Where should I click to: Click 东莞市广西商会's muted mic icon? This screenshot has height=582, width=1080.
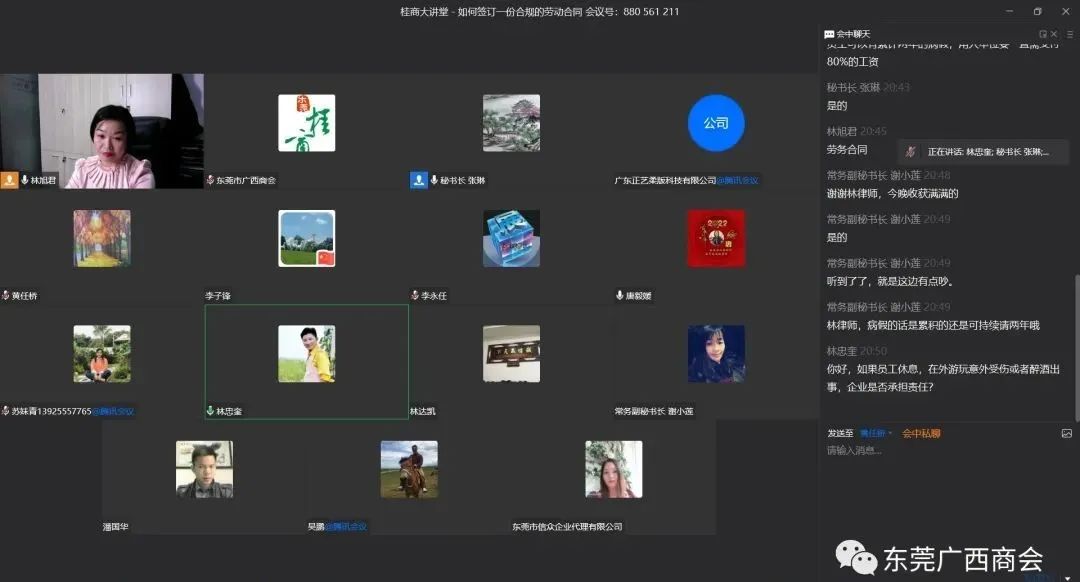click(210, 180)
